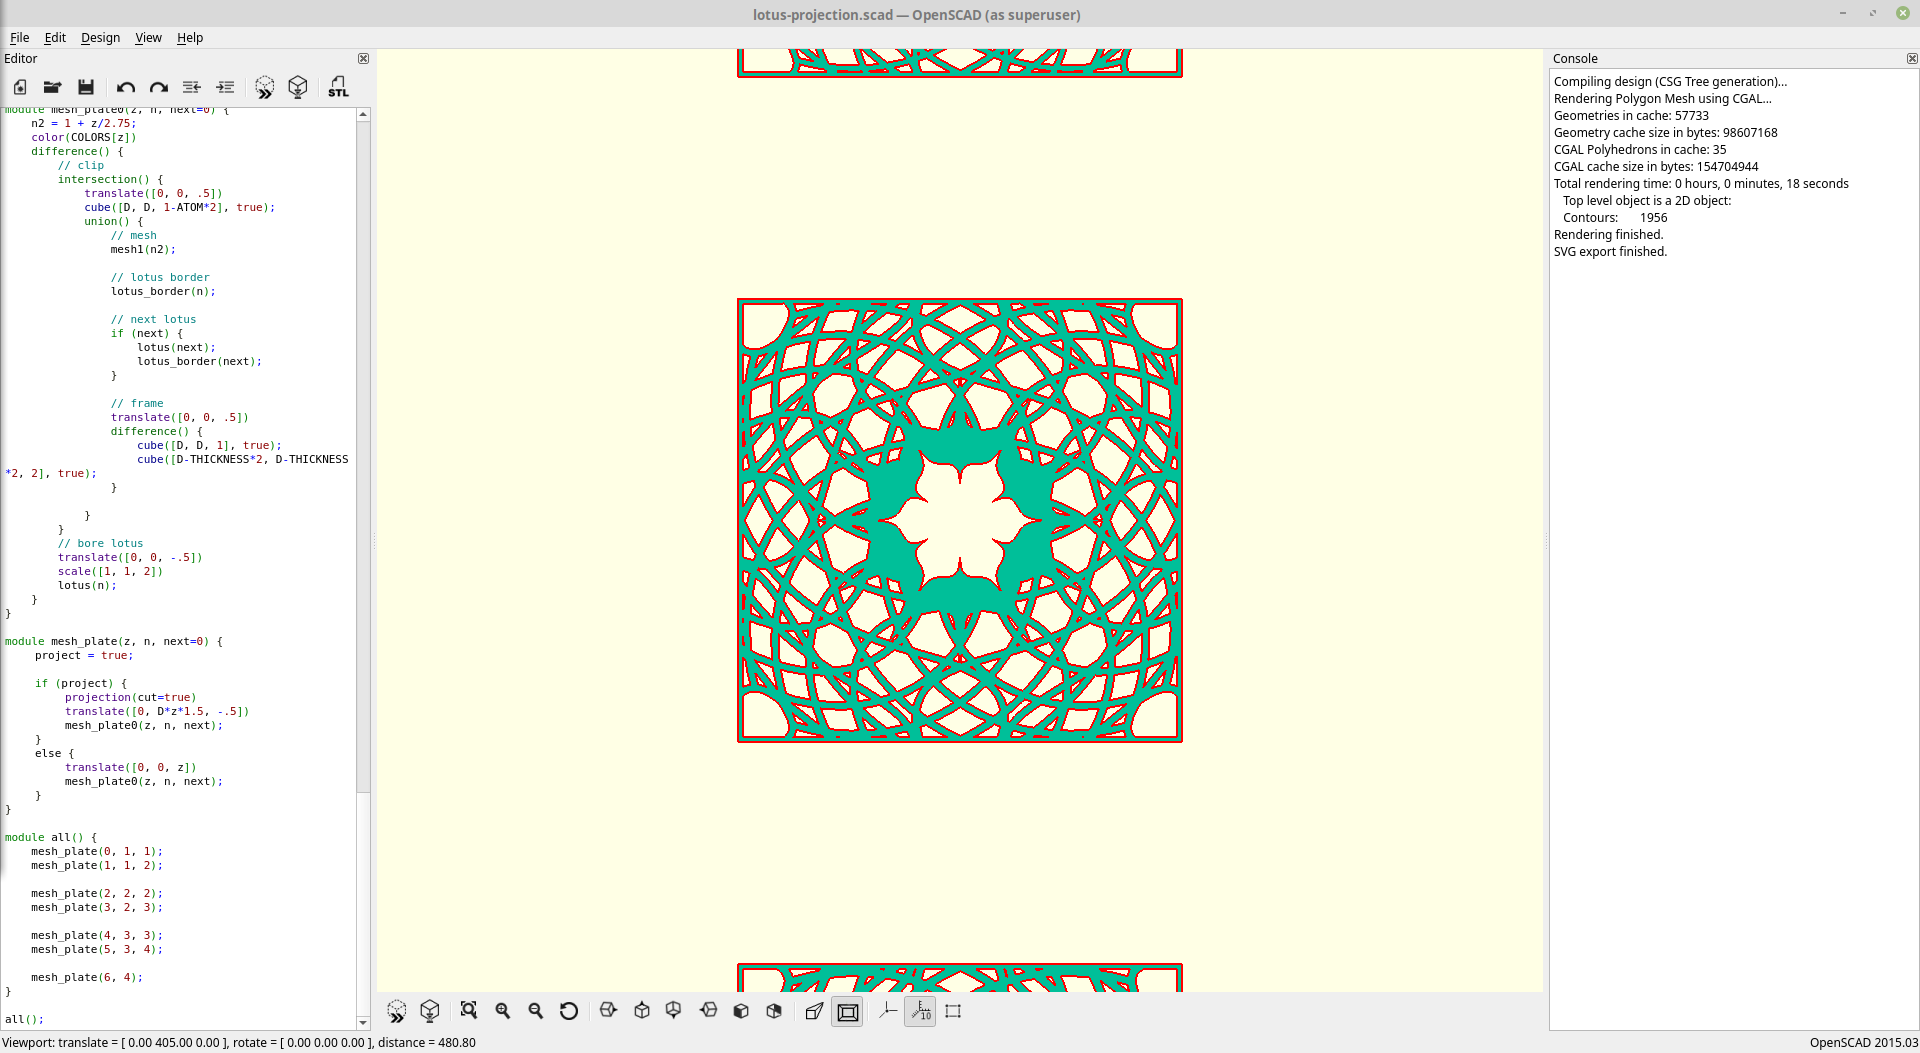Image resolution: width=1920 pixels, height=1053 pixels.
Task: Redo the undone edit
Action: click(158, 87)
